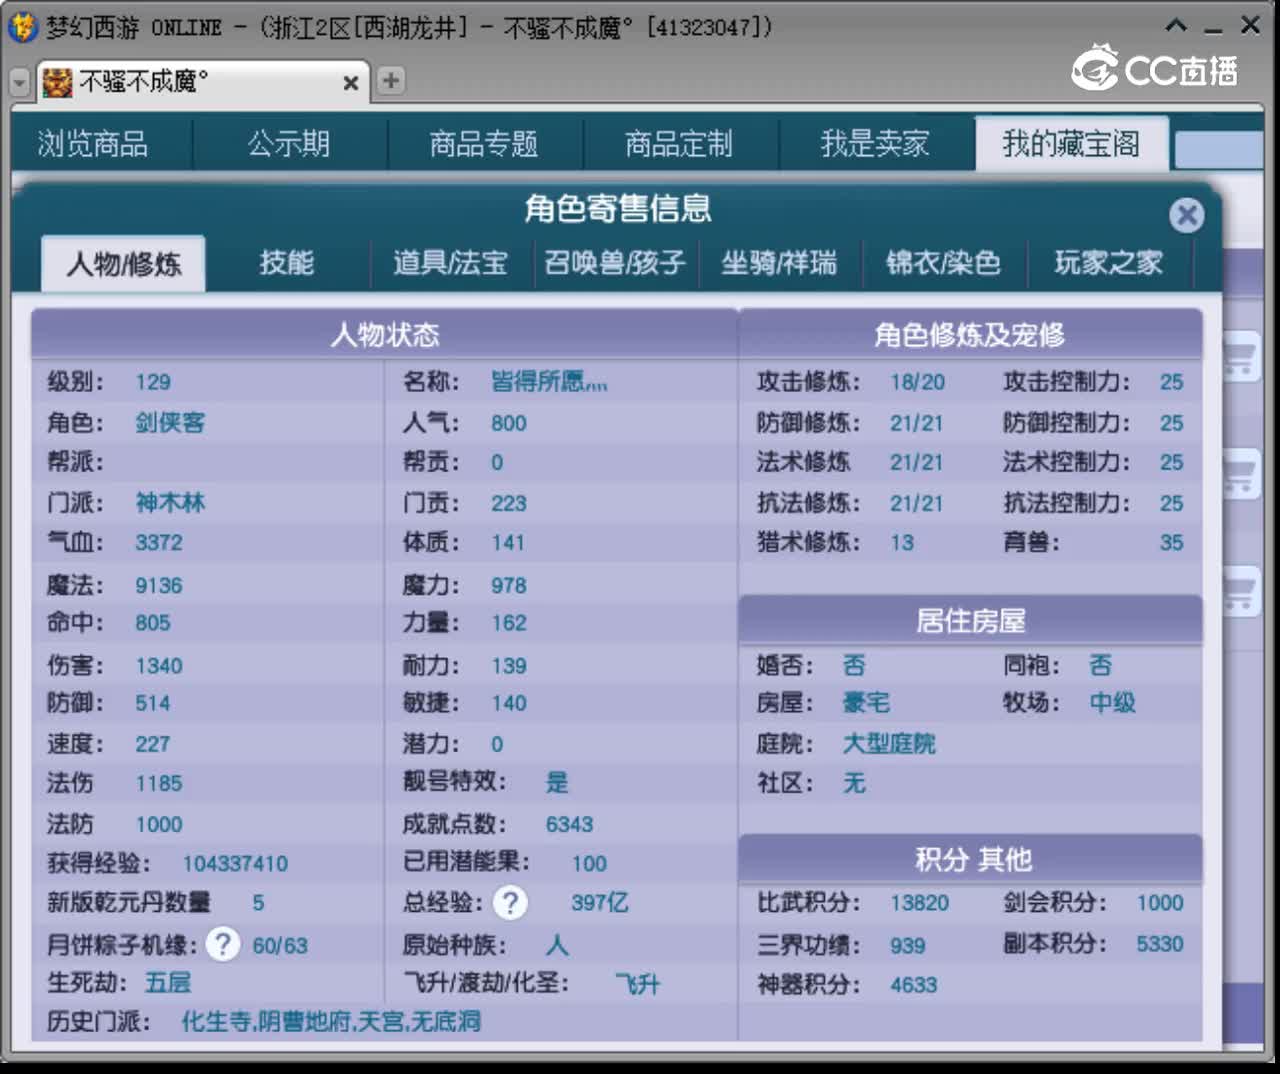
Task: Click the 门贡 value 223
Action: [x=508, y=503]
